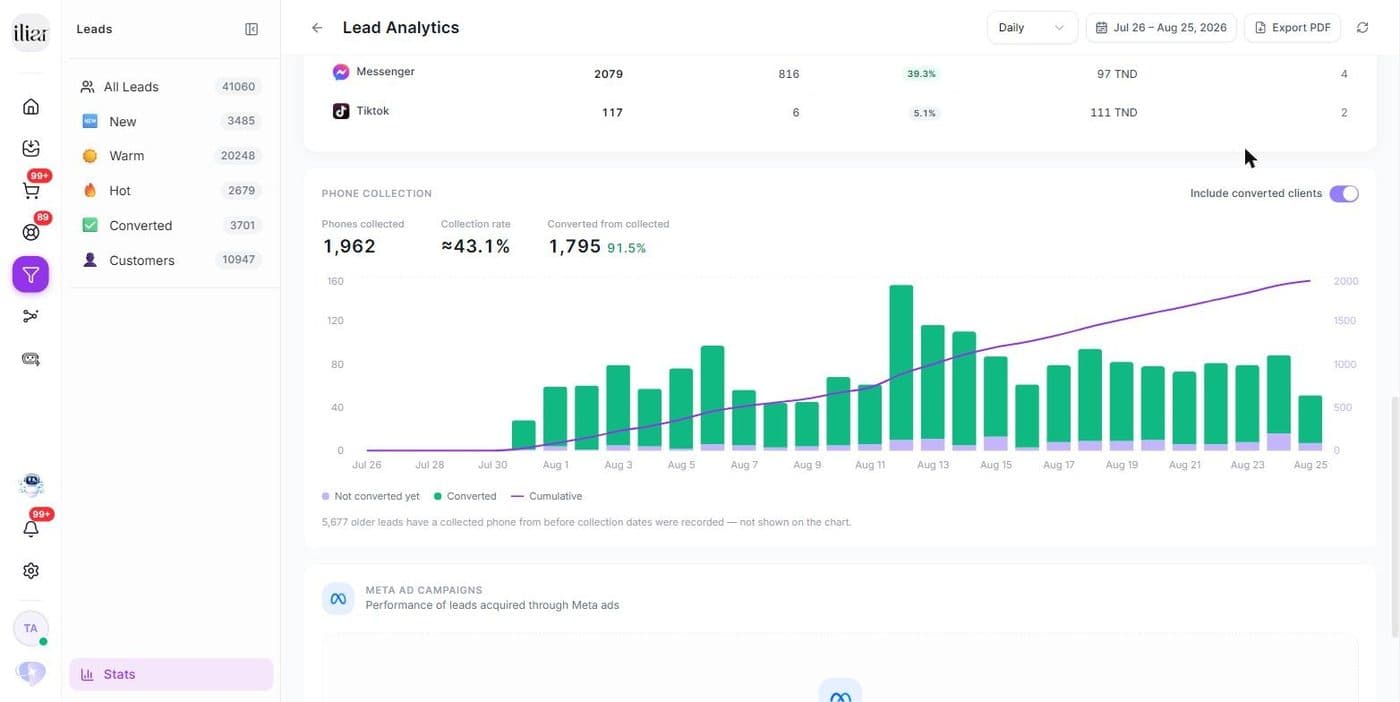Open the Jul 26 – Aug 25, 2026 date picker
Viewport: 1400px width, 702px height.
(1161, 28)
